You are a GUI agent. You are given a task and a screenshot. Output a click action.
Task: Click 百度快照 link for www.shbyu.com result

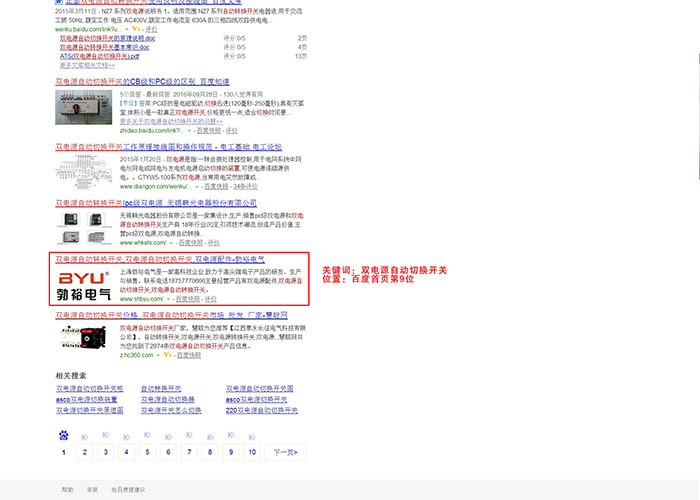[x=188, y=299]
